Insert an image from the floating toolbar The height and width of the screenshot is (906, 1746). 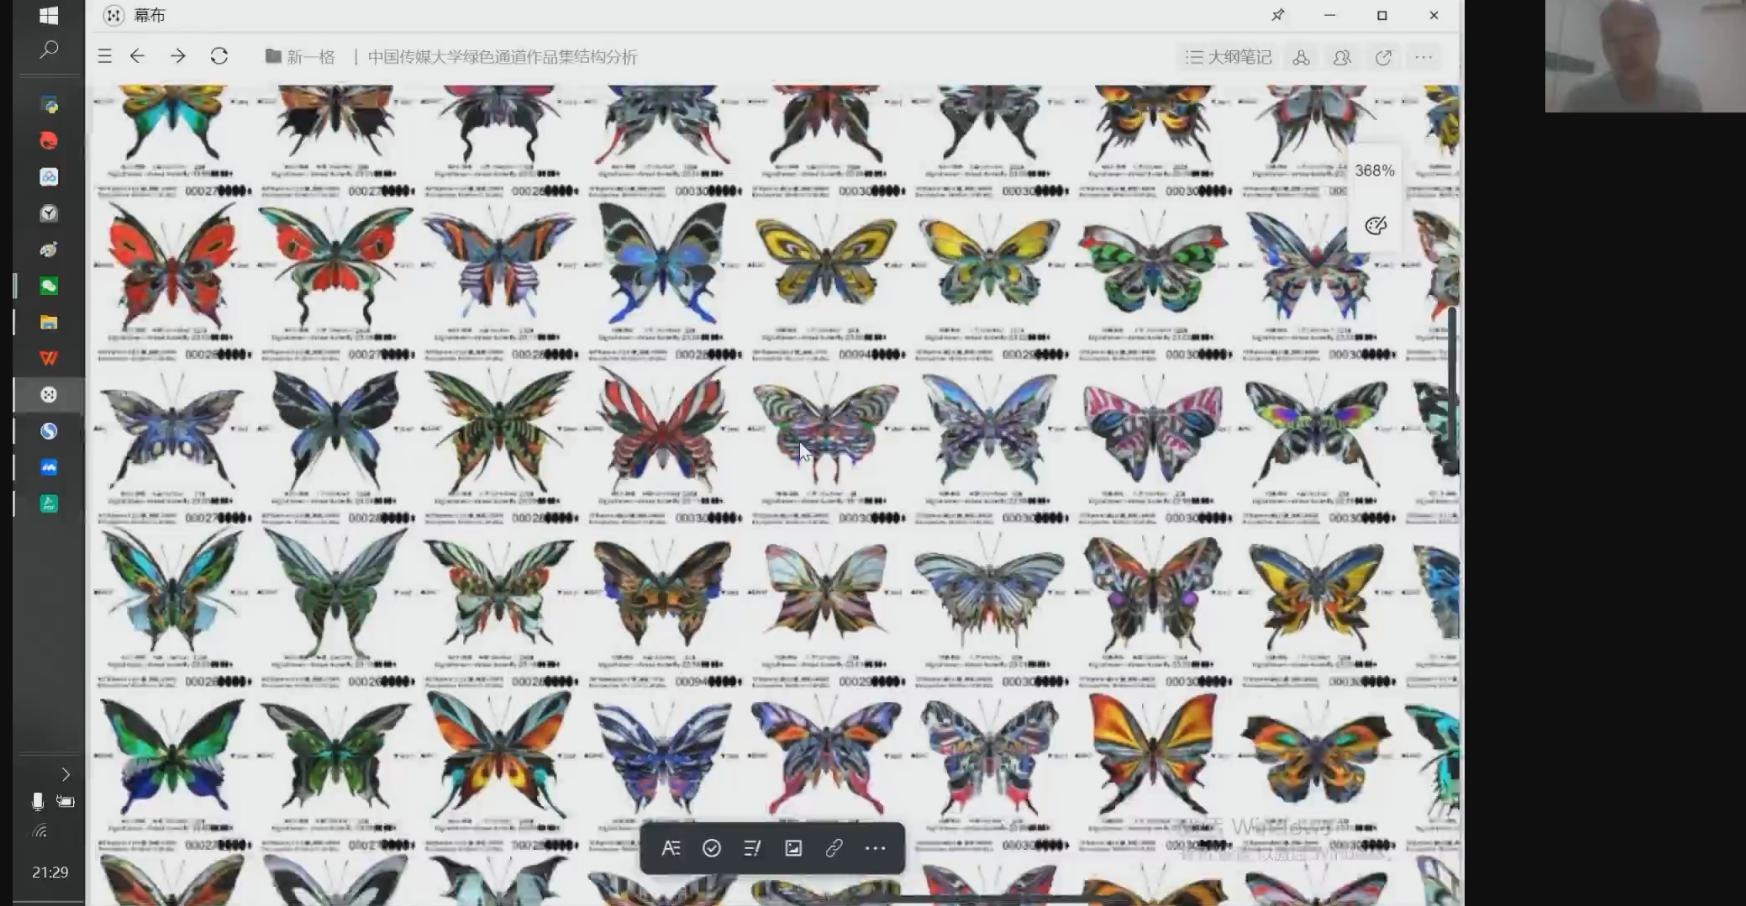(793, 848)
